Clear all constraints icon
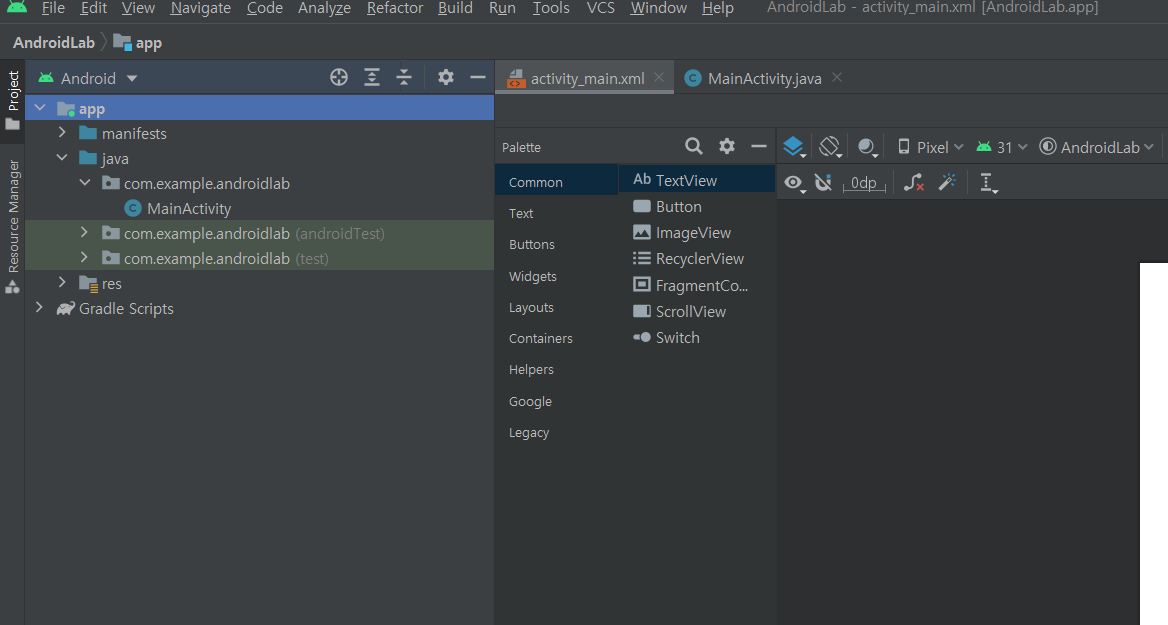The image size is (1168, 625). pyautogui.click(x=914, y=183)
